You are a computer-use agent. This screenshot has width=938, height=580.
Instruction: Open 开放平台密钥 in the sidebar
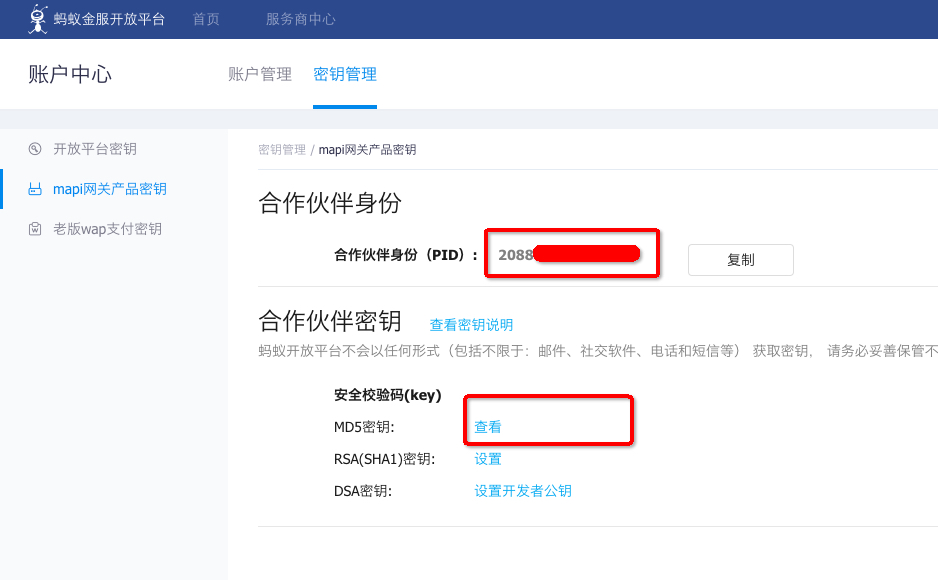95,149
